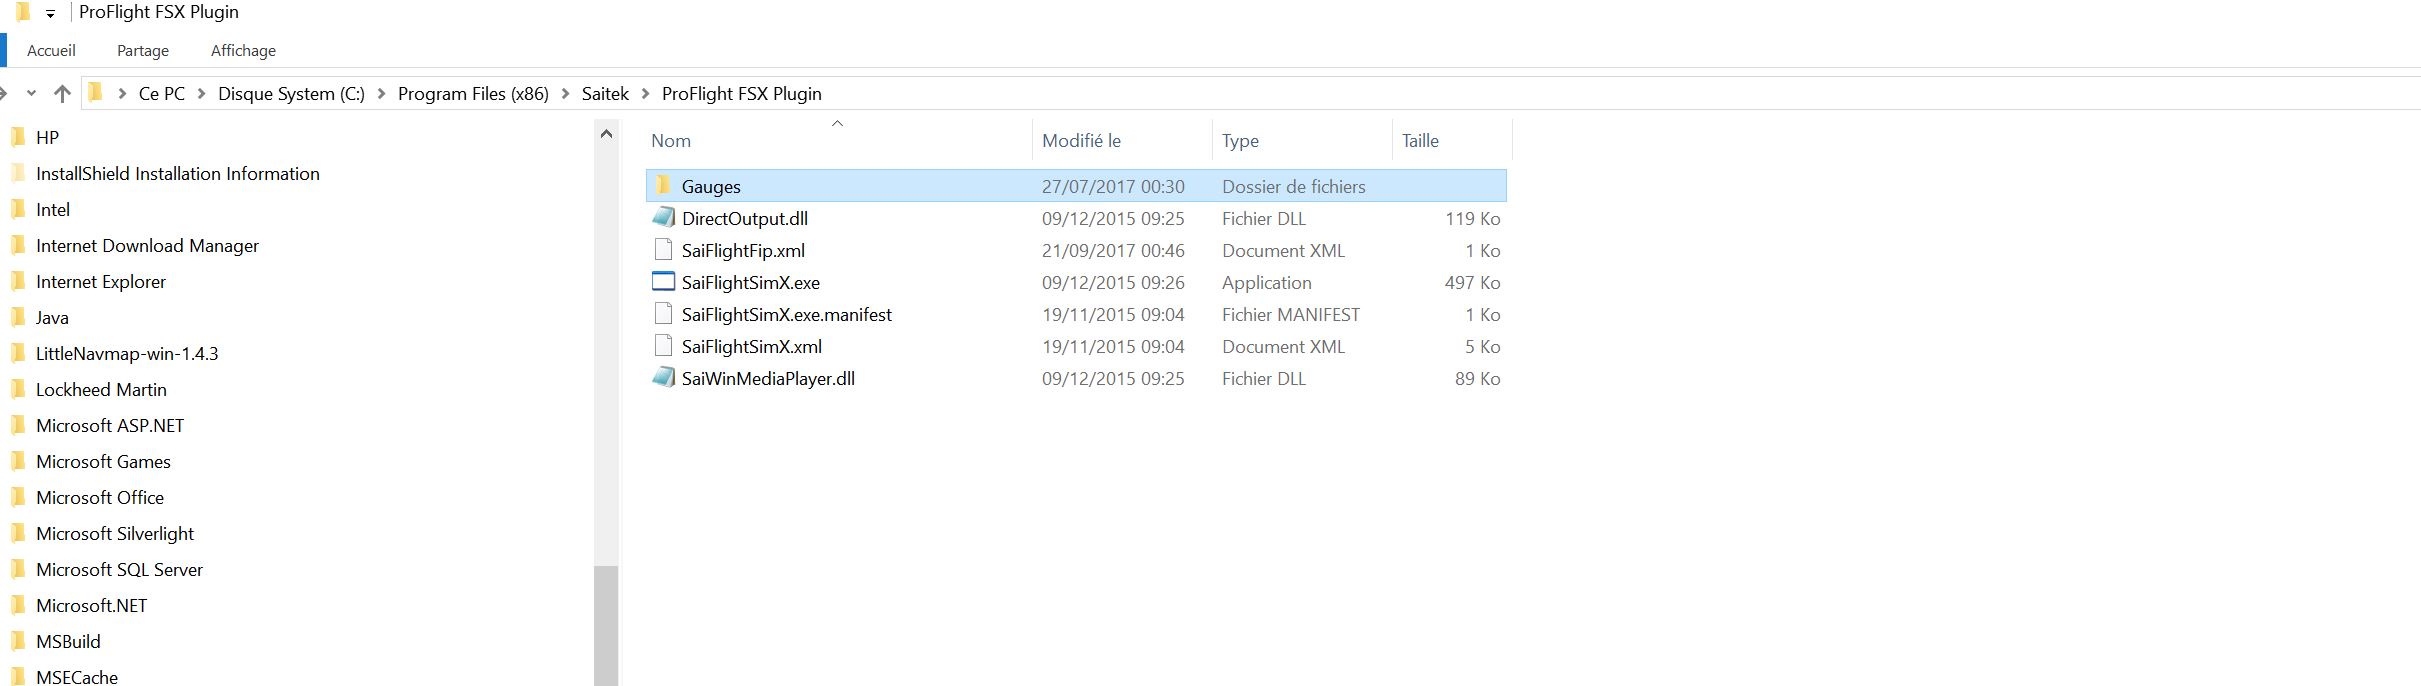The width and height of the screenshot is (2421, 686).
Task: Click the 119 Ko size value
Action: click(x=1472, y=218)
